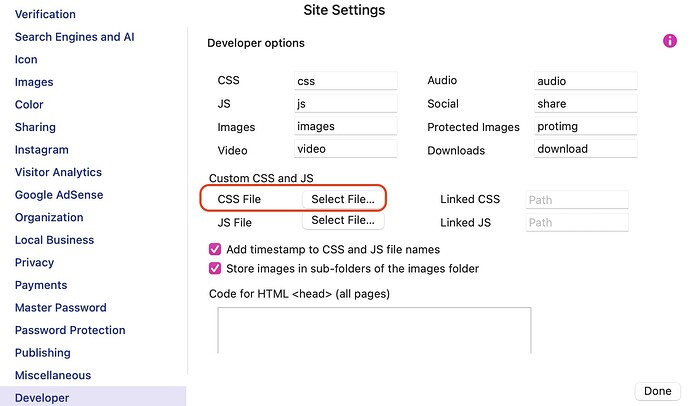
Task: Open the info icon for Developer options
Action: tap(669, 41)
